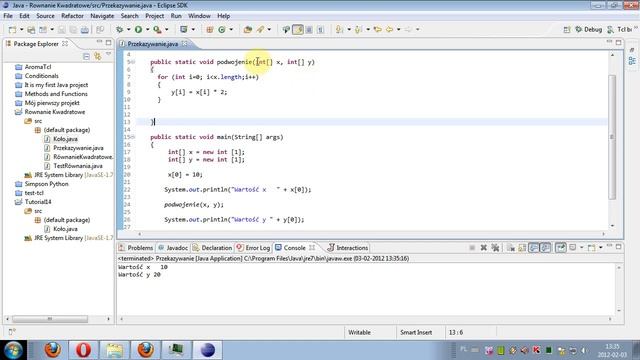Viewport: 640px width, 360px height.
Task: Fold the podwojenie method in editor
Action: click(x=133, y=62)
